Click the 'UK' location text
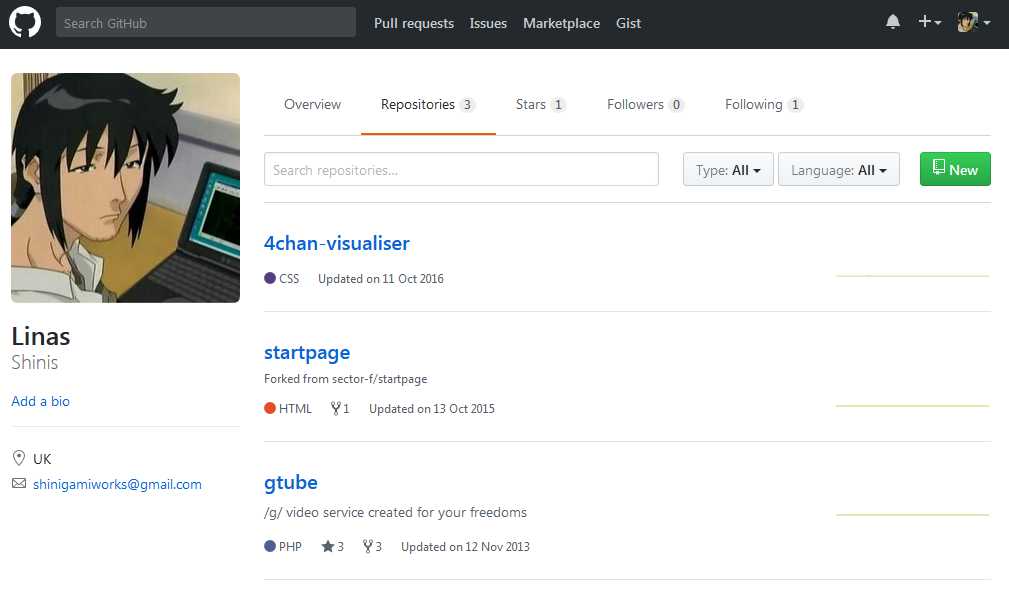 click(42, 459)
